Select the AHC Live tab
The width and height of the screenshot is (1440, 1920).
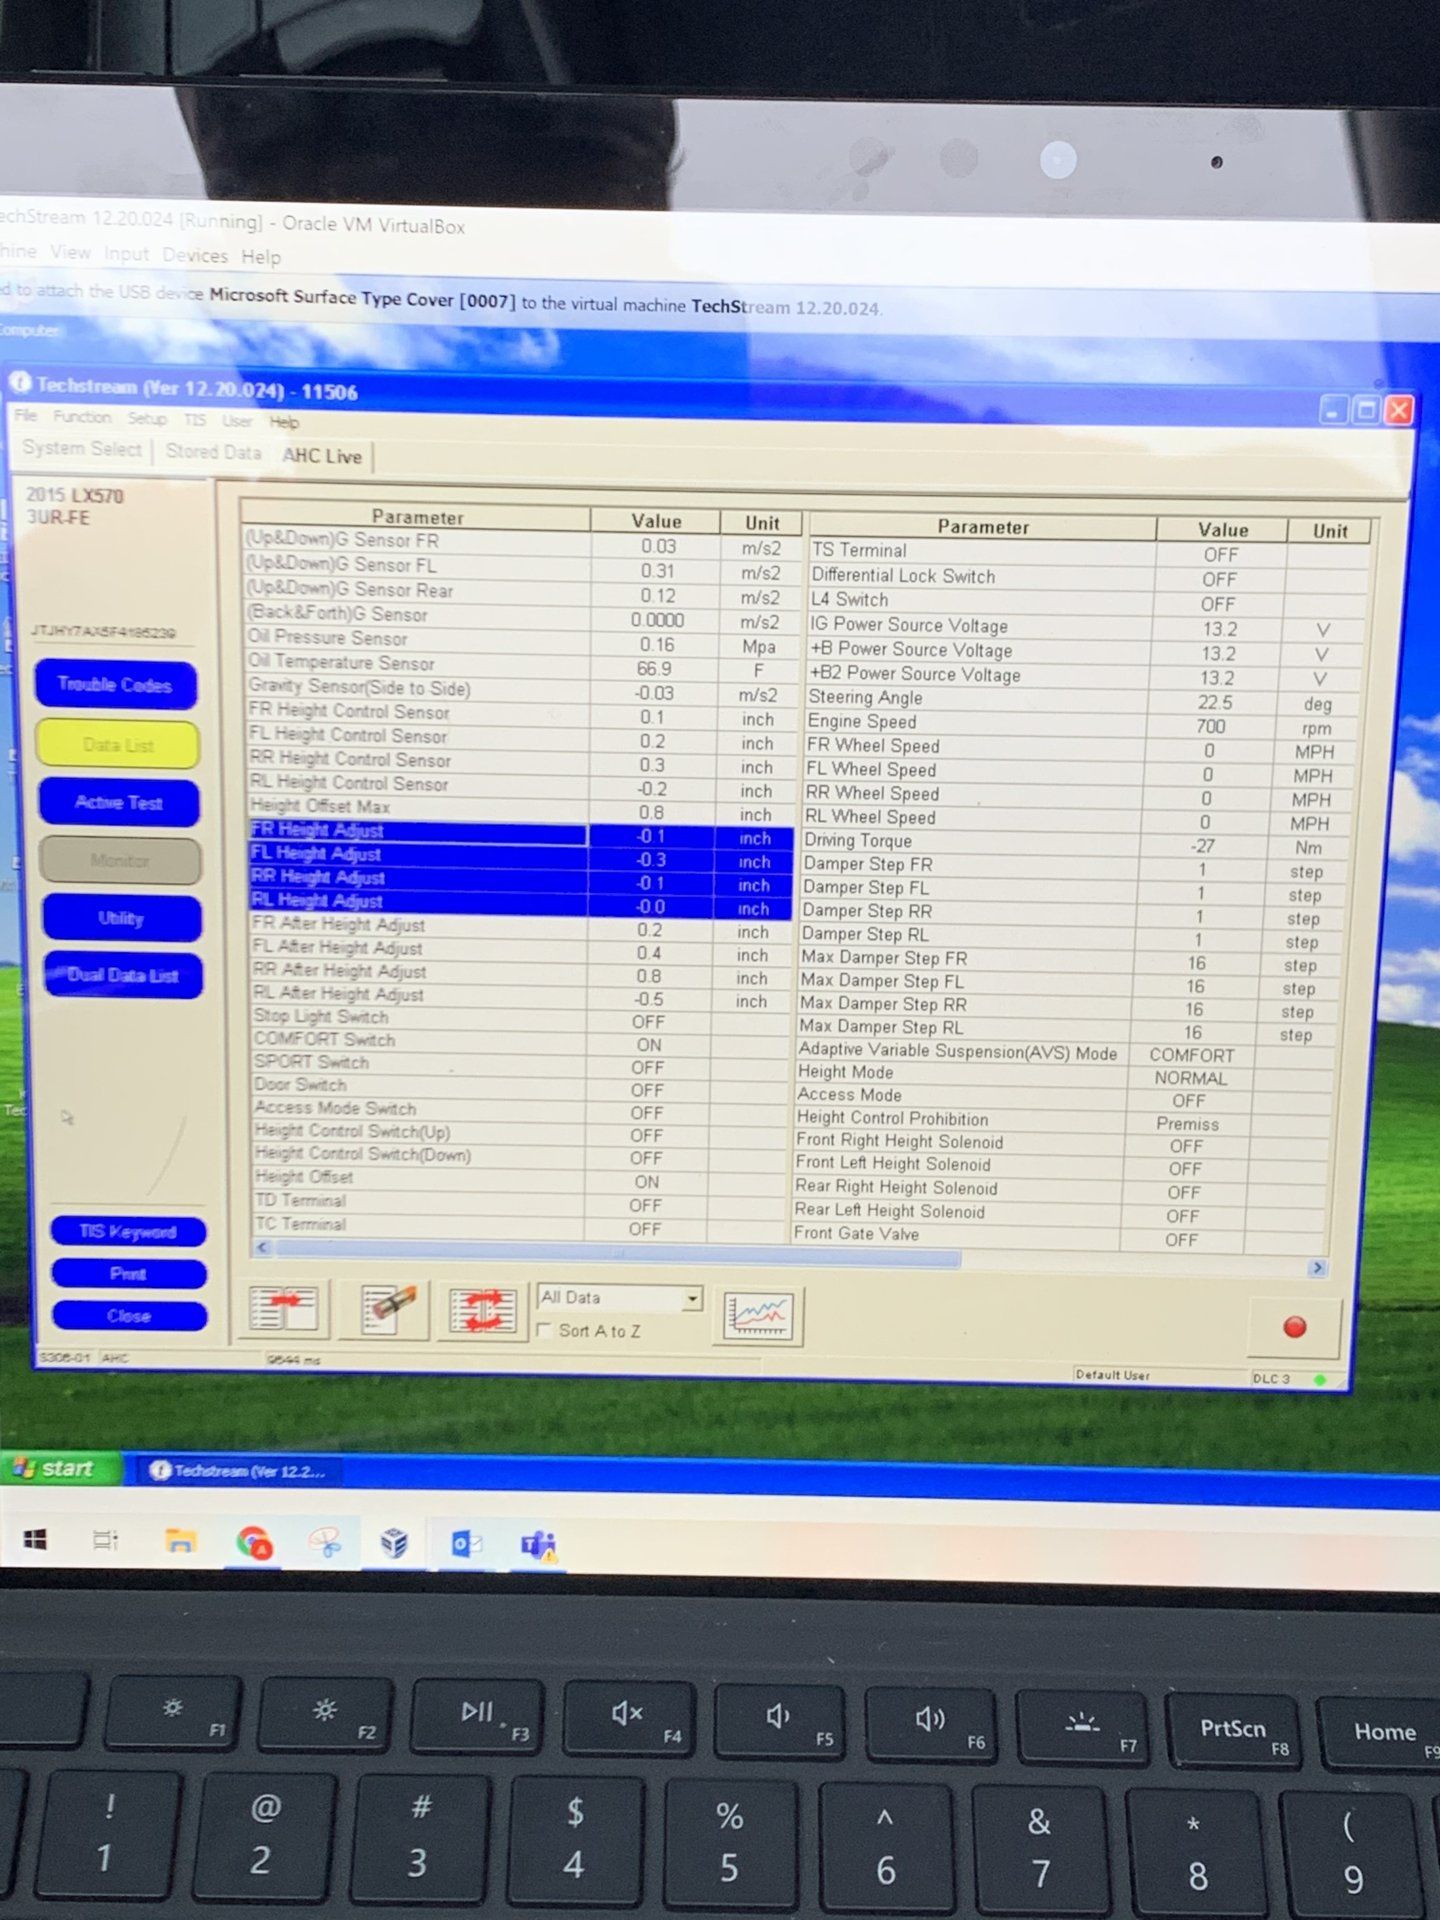[322, 456]
